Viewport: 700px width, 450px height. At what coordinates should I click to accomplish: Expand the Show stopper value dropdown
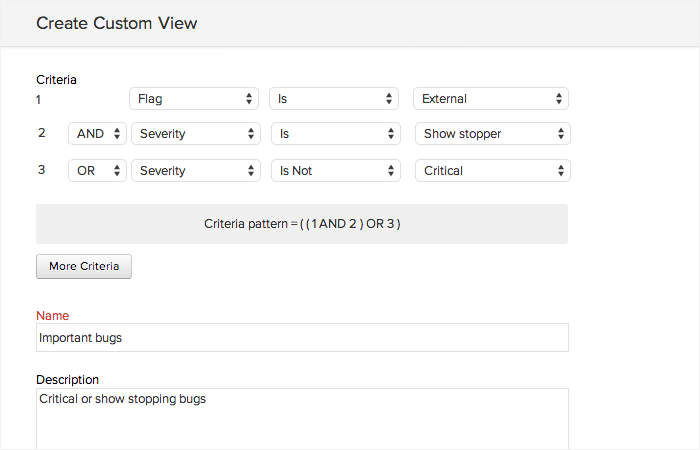(492, 134)
